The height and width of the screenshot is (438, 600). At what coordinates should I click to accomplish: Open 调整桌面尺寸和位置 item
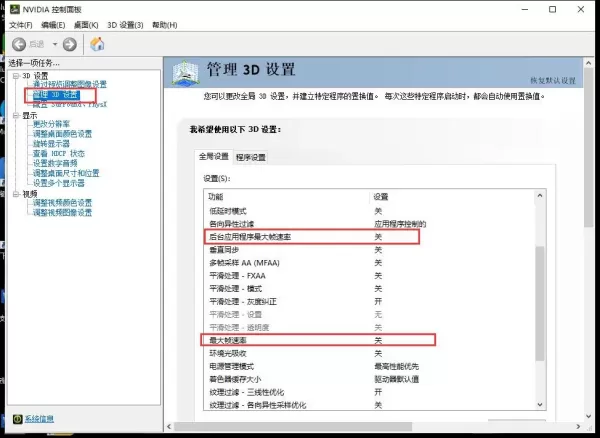[66, 173]
